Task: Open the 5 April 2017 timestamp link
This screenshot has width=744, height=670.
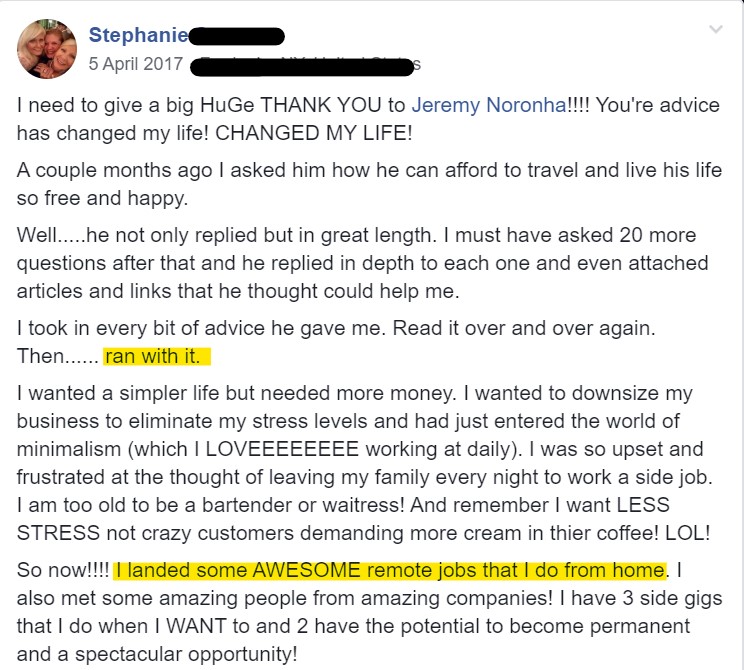Action: pos(136,64)
